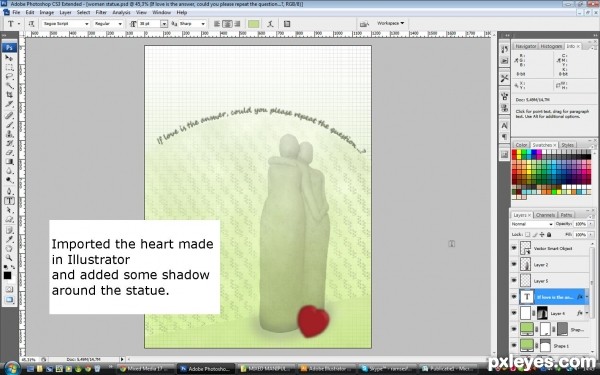Viewport: 600px width, 375px height.
Task: Hide the Shape 1 layer
Action: coord(514,345)
